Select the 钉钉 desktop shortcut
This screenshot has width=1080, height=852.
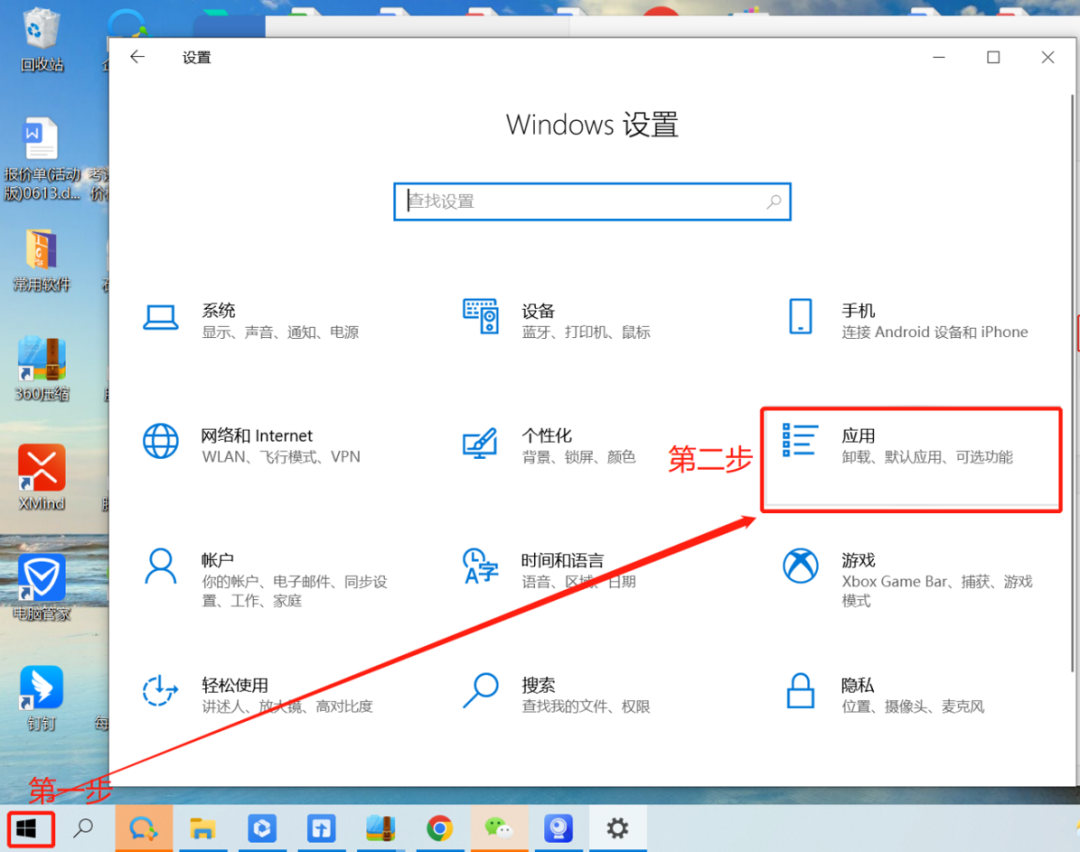pyautogui.click(x=41, y=698)
